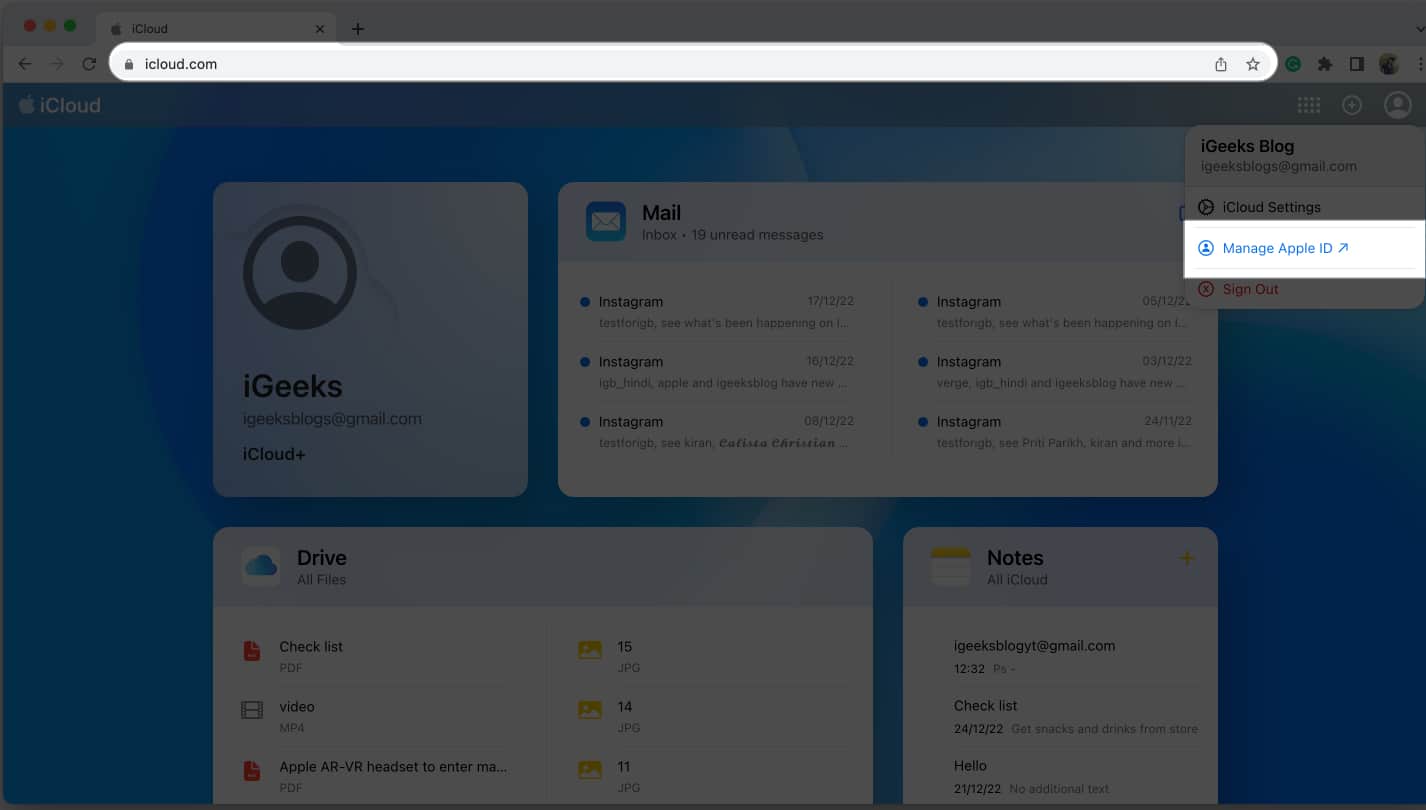This screenshot has width=1426, height=810.
Task: Click the Manage Apple ID link
Action: coord(1279,248)
